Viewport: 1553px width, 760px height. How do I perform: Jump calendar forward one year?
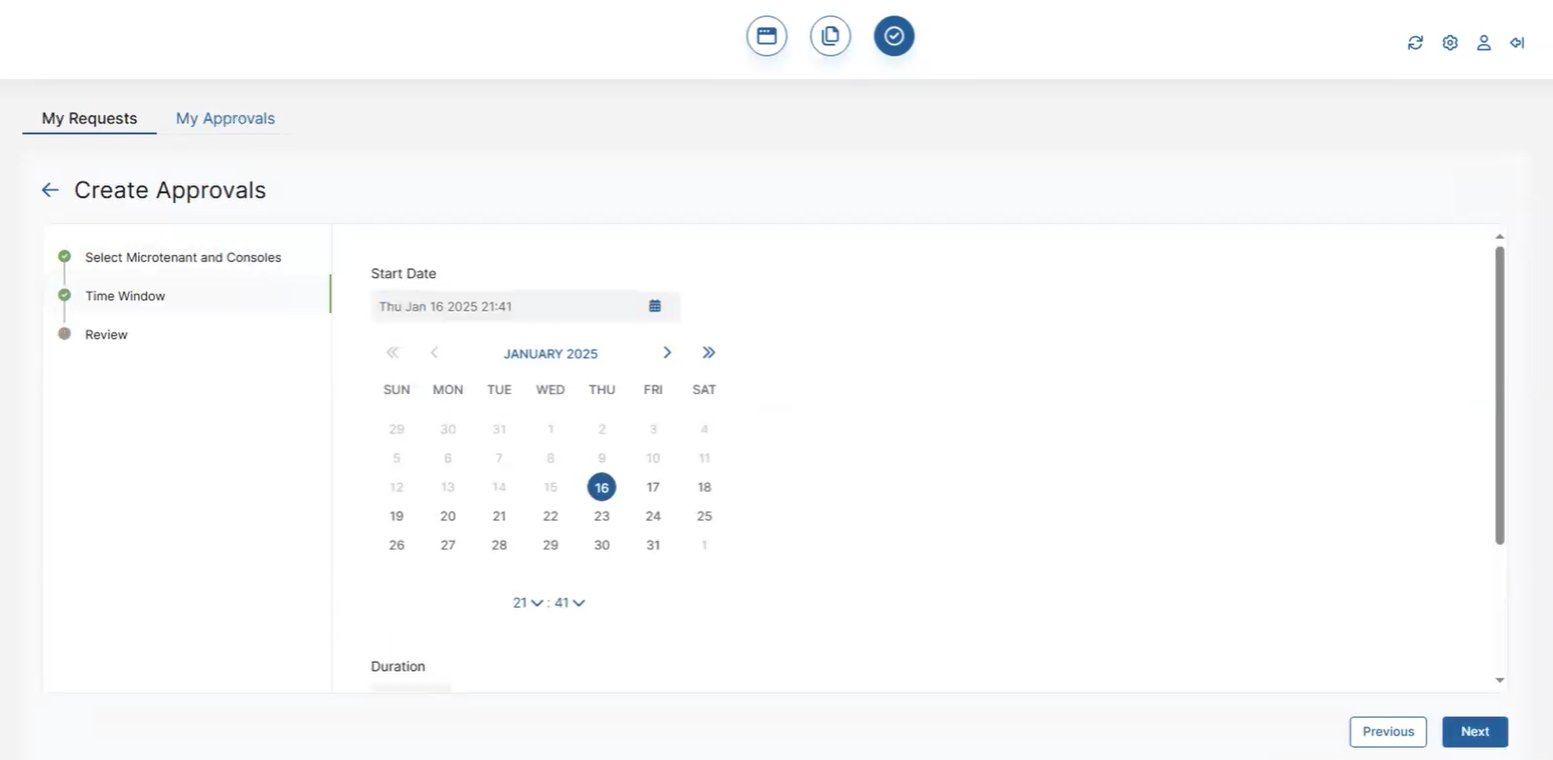pyautogui.click(x=709, y=353)
